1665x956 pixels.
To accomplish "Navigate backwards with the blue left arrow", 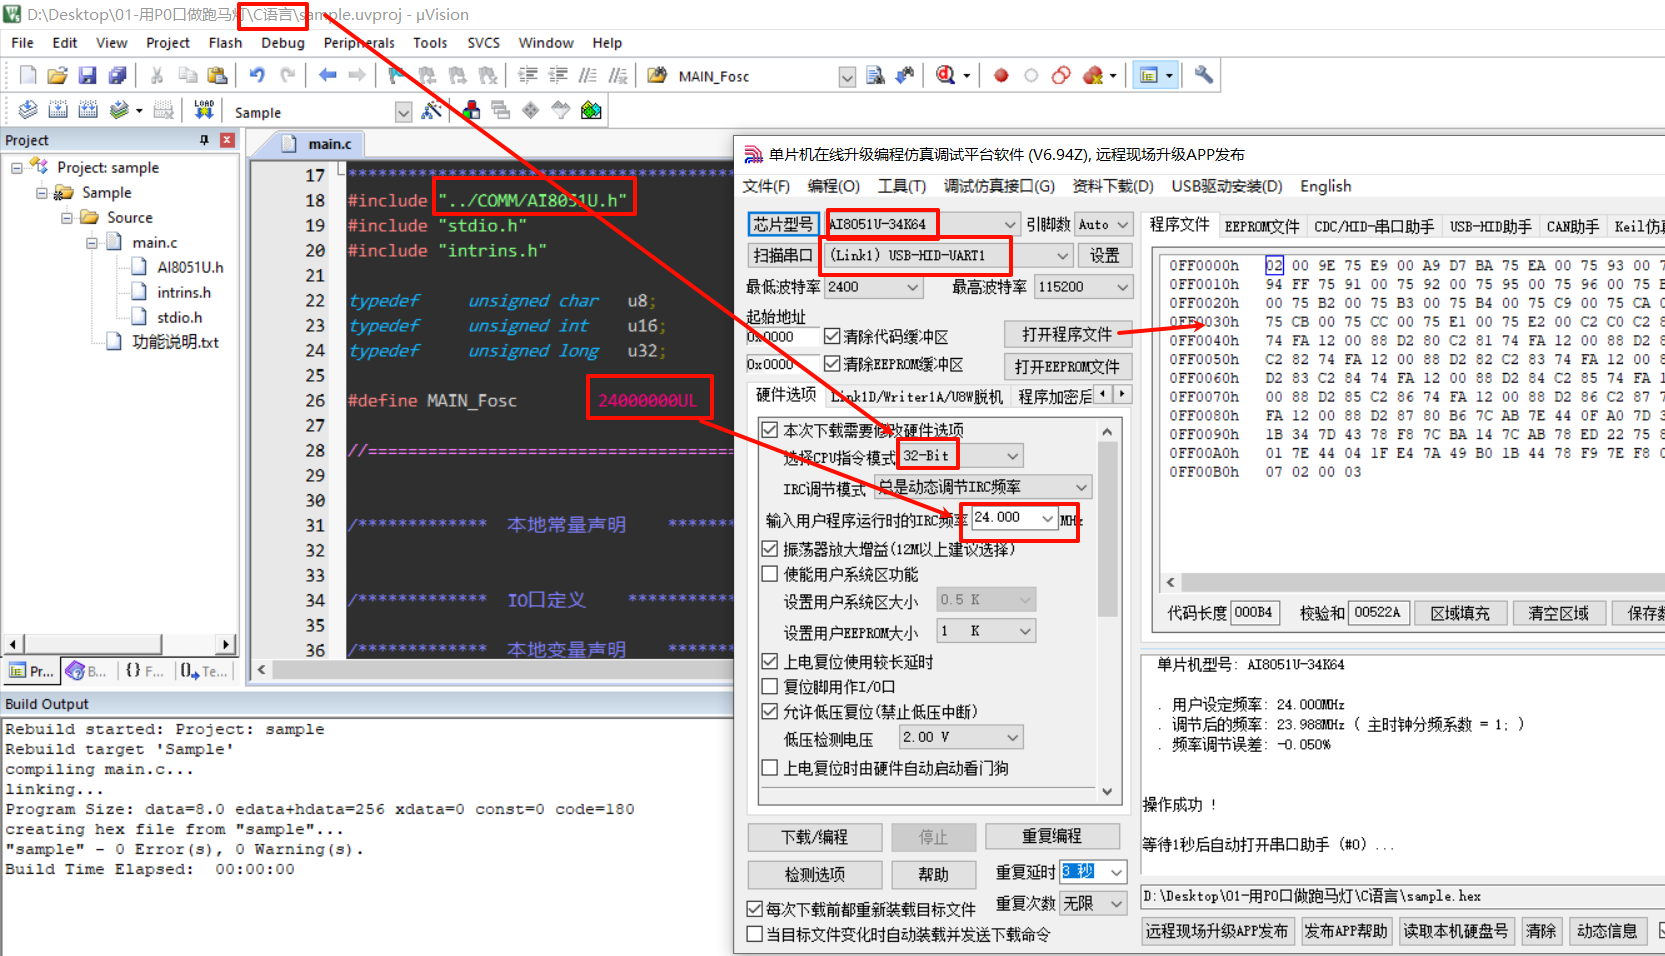I will click(x=327, y=75).
